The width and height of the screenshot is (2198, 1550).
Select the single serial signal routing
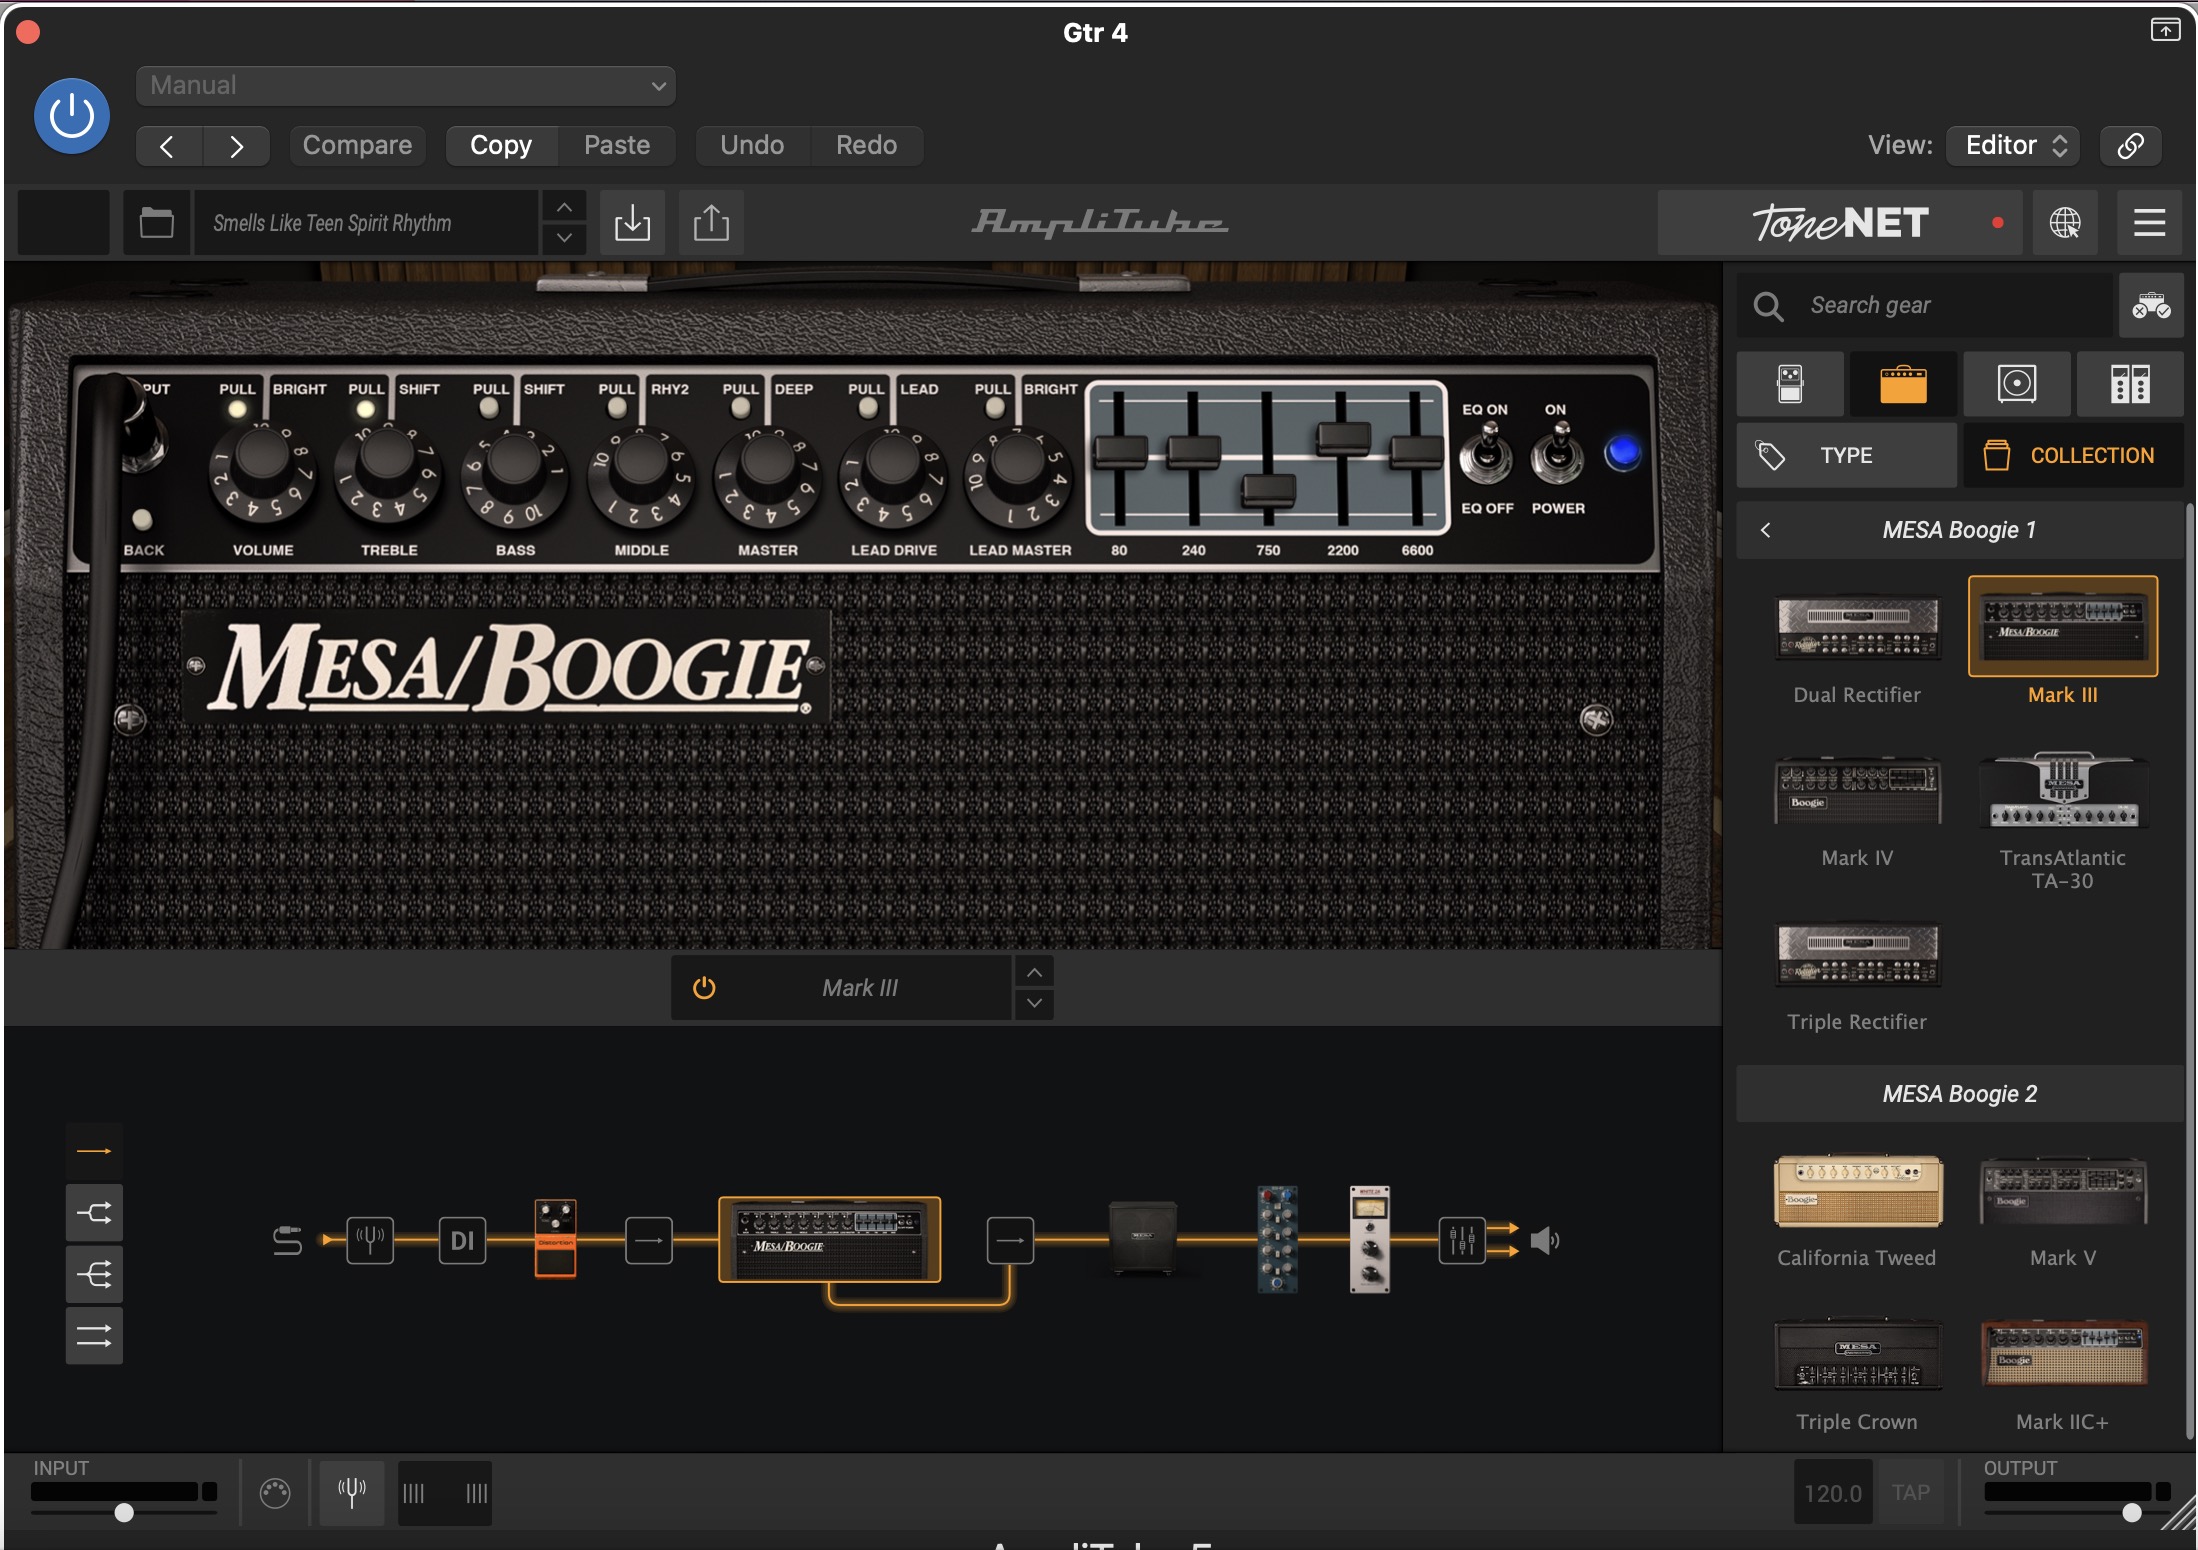coord(94,1151)
